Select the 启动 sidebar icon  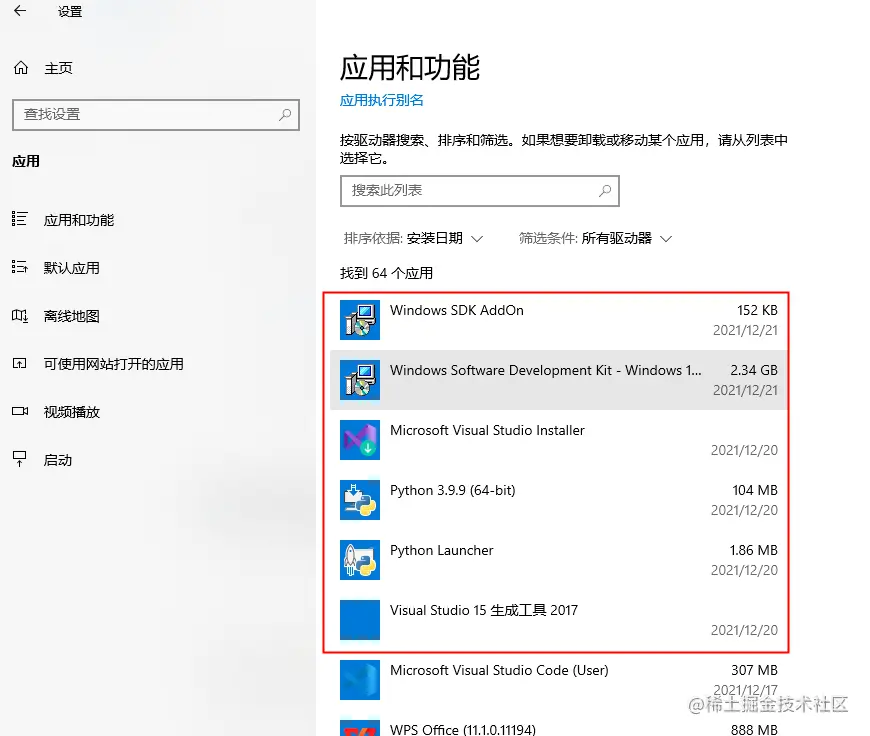click(19, 459)
